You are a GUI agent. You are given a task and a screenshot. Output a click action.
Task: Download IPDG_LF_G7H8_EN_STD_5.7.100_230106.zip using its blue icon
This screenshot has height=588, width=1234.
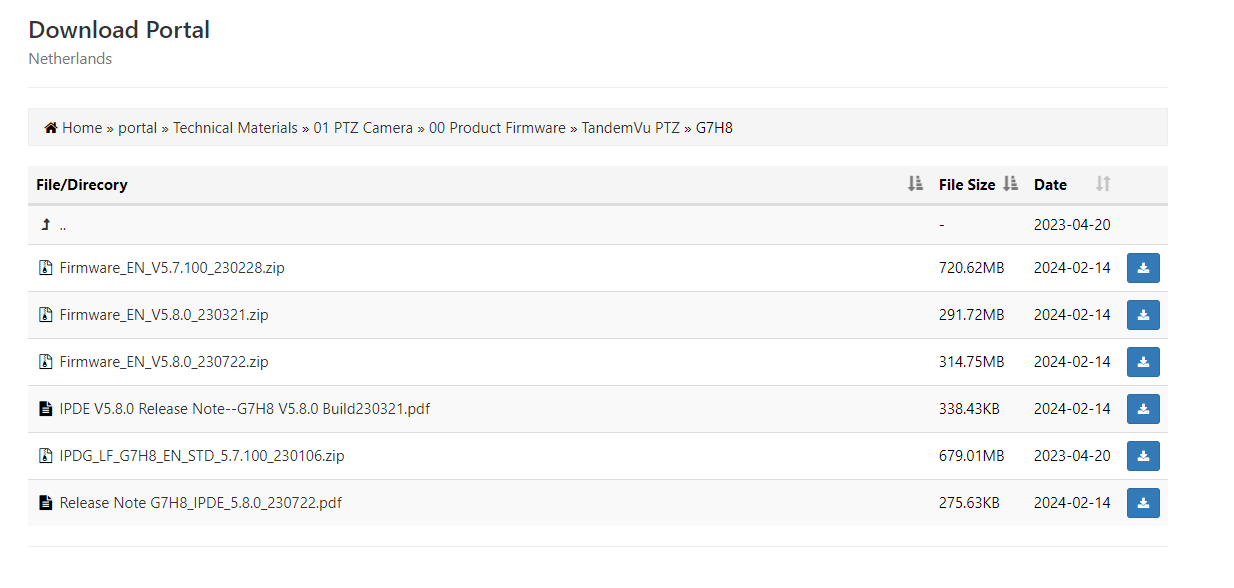tap(1143, 456)
